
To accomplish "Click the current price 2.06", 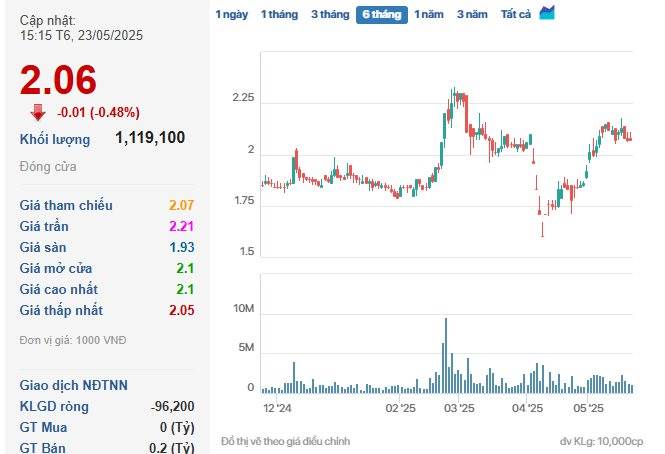I will tap(58, 80).
